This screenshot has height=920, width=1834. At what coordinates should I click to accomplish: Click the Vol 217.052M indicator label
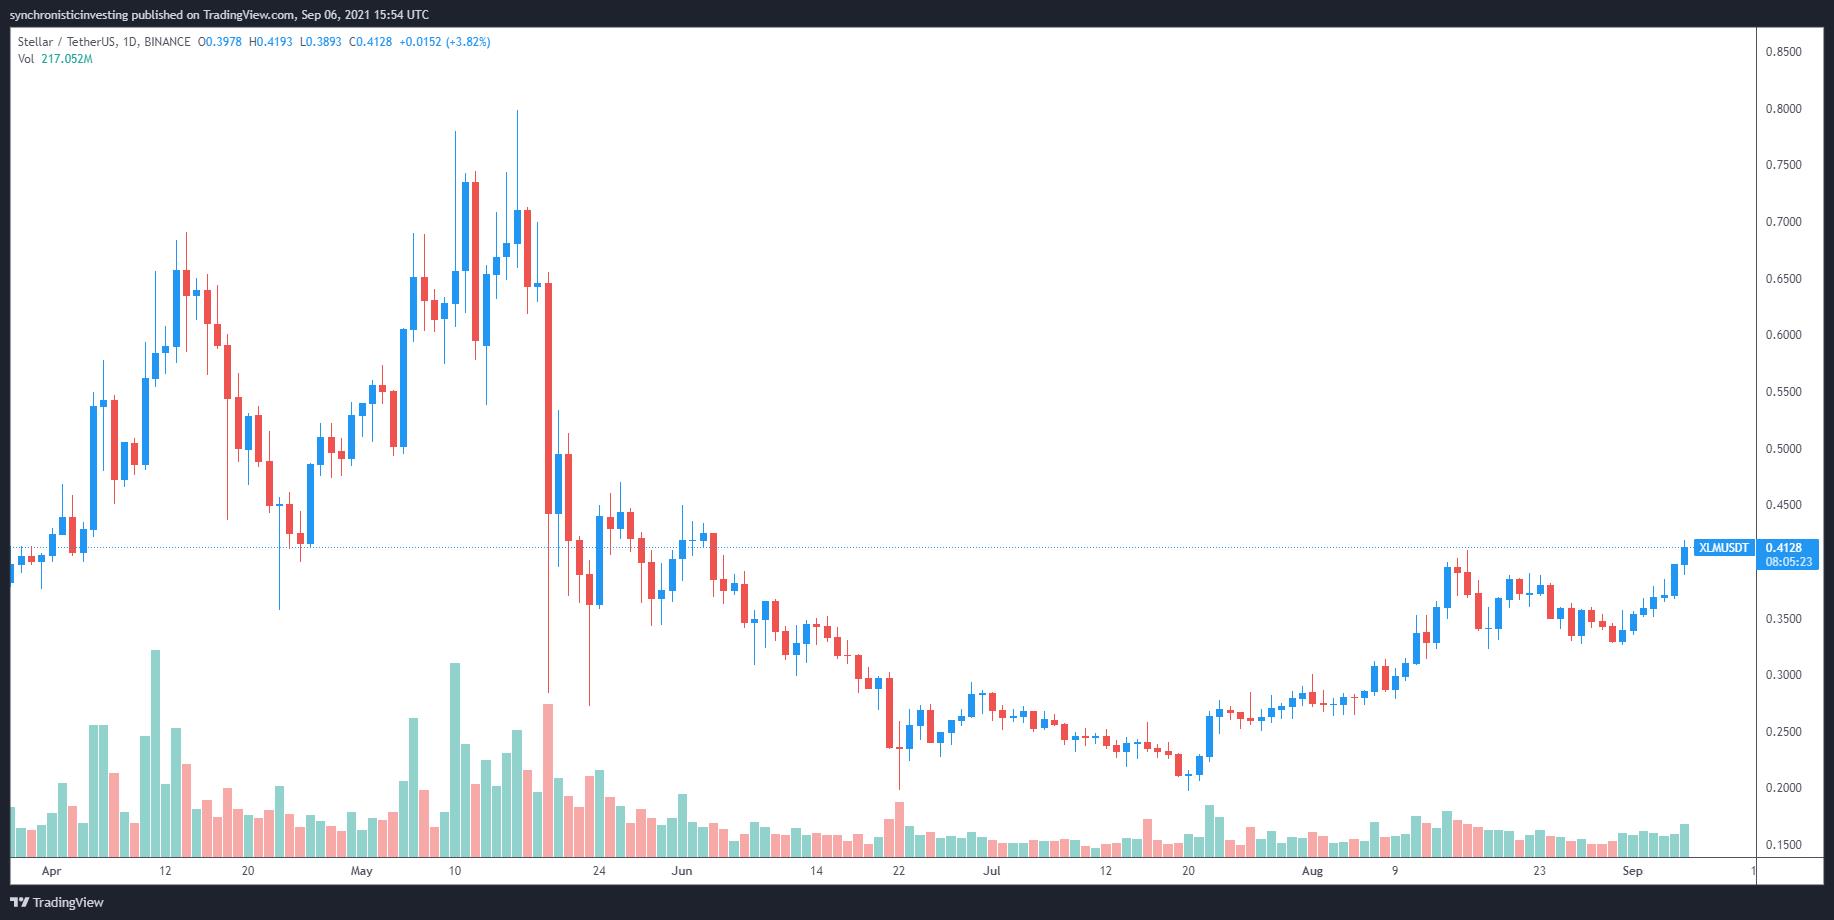[55, 59]
